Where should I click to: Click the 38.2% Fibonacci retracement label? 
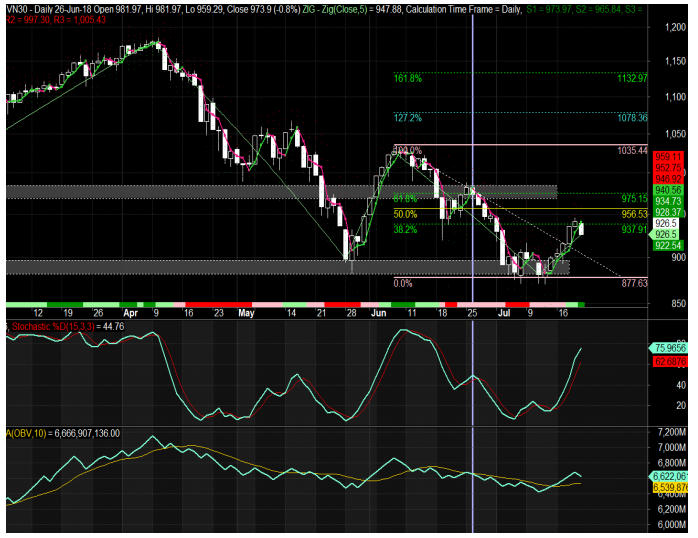[x=405, y=230]
